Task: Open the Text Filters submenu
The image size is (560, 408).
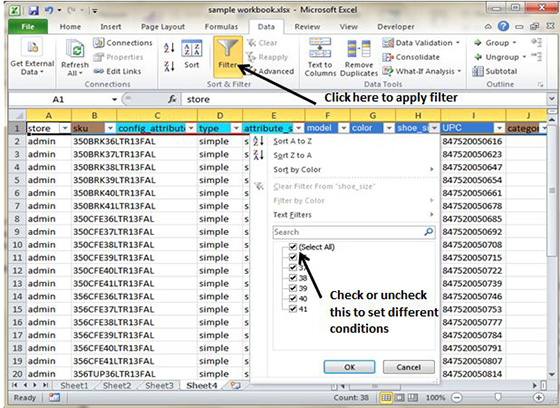Action: pos(292,215)
